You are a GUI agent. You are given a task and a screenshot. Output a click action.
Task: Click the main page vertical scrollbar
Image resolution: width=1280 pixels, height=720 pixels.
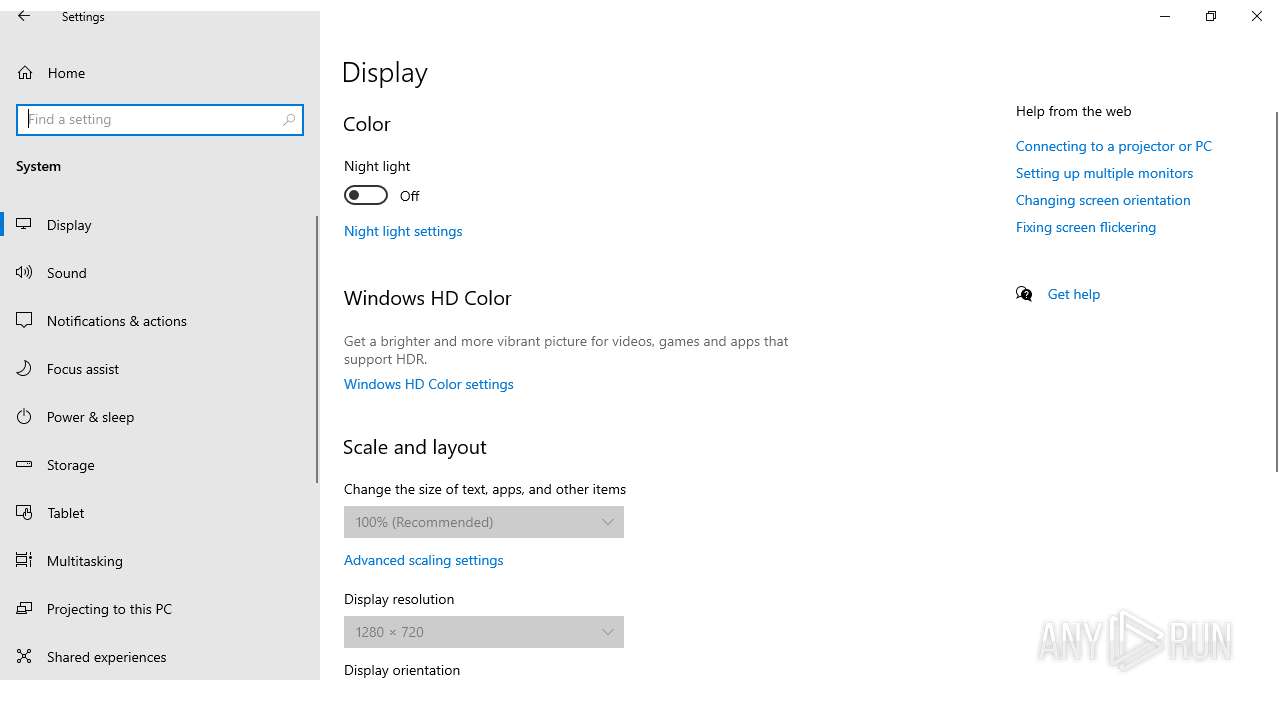pyautogui.click(x=1276, y=291)
